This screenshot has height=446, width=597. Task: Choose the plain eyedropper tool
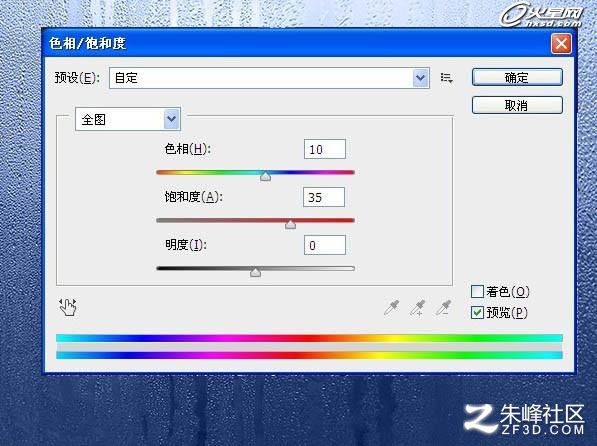pos(391,308)
